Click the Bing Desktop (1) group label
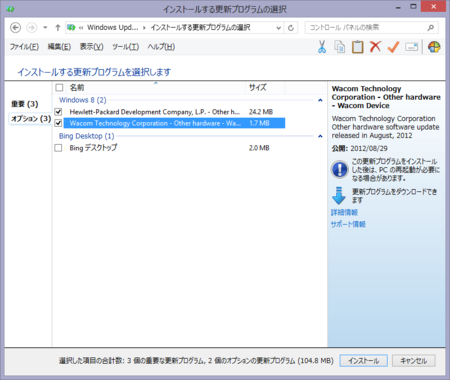Screen dimensions: 450x380 coord(87,136)
